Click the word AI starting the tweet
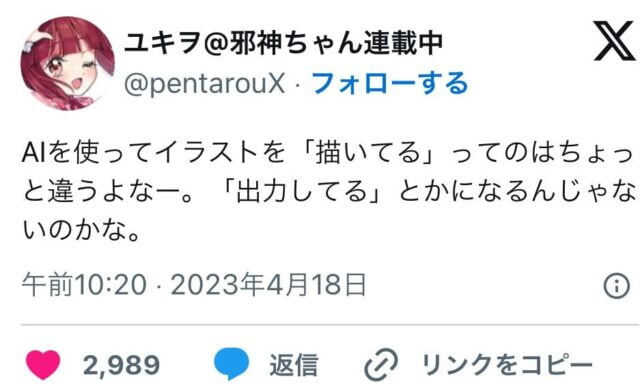Image resolution: width=640 pixels, height=390 pixels. pyautogui.click(x=34, y=153)
